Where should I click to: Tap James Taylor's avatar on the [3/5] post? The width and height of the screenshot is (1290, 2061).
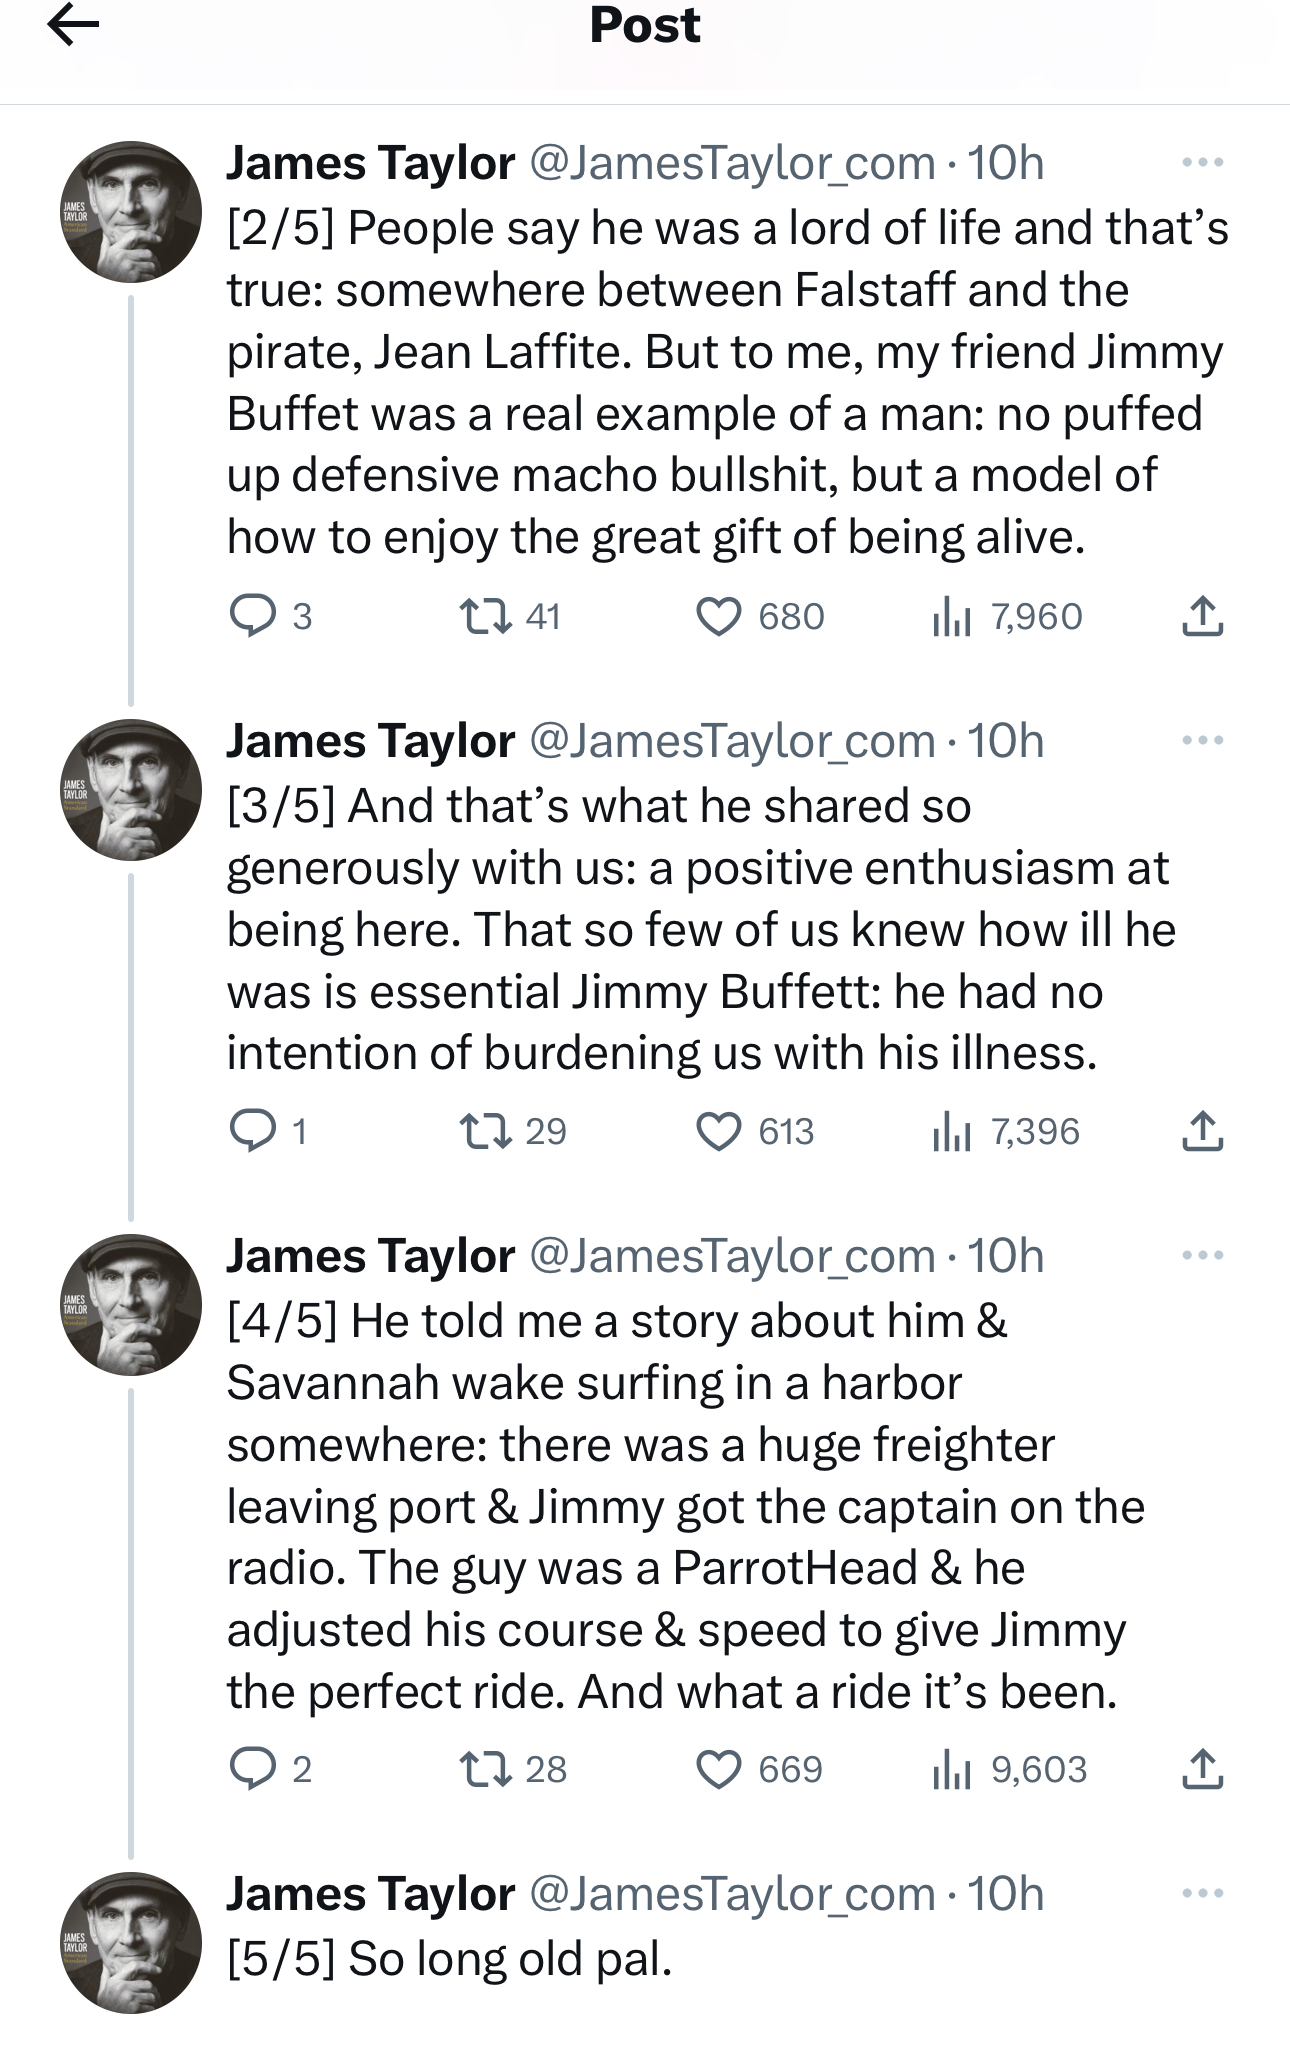tap(131, 790)
